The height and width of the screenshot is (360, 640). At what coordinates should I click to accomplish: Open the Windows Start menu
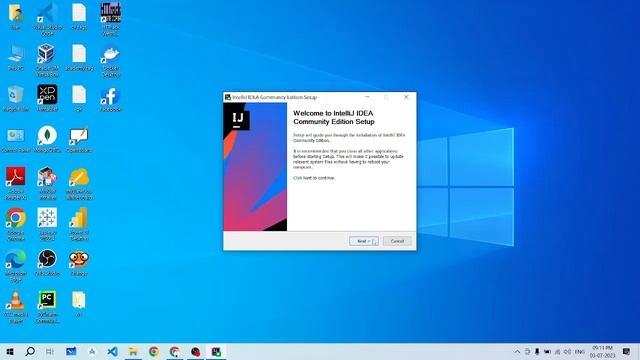click(x=10, y=351)
